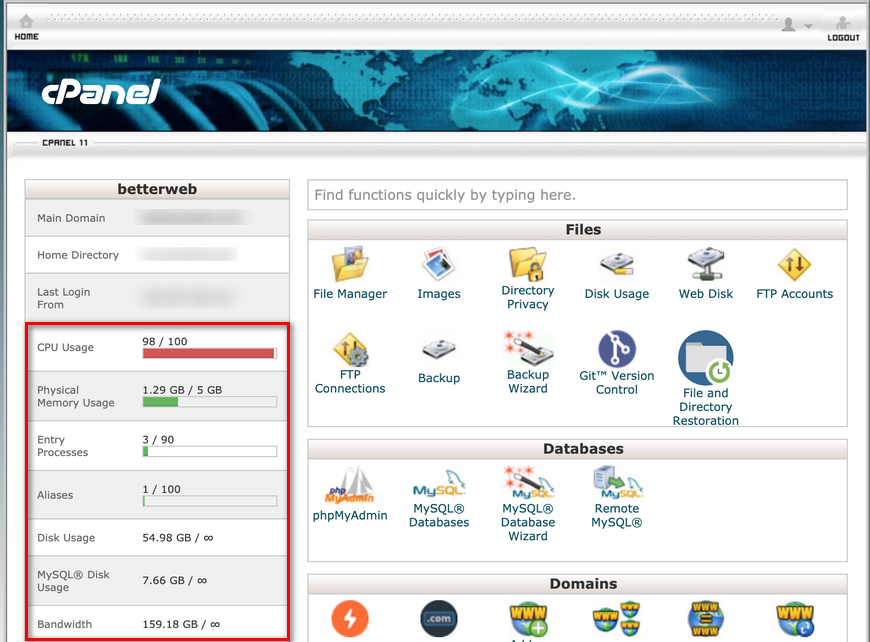Go to the cPanel Home icon
Image resolution: width=870 pixels, height=642 pixels.
click(26, 22)
